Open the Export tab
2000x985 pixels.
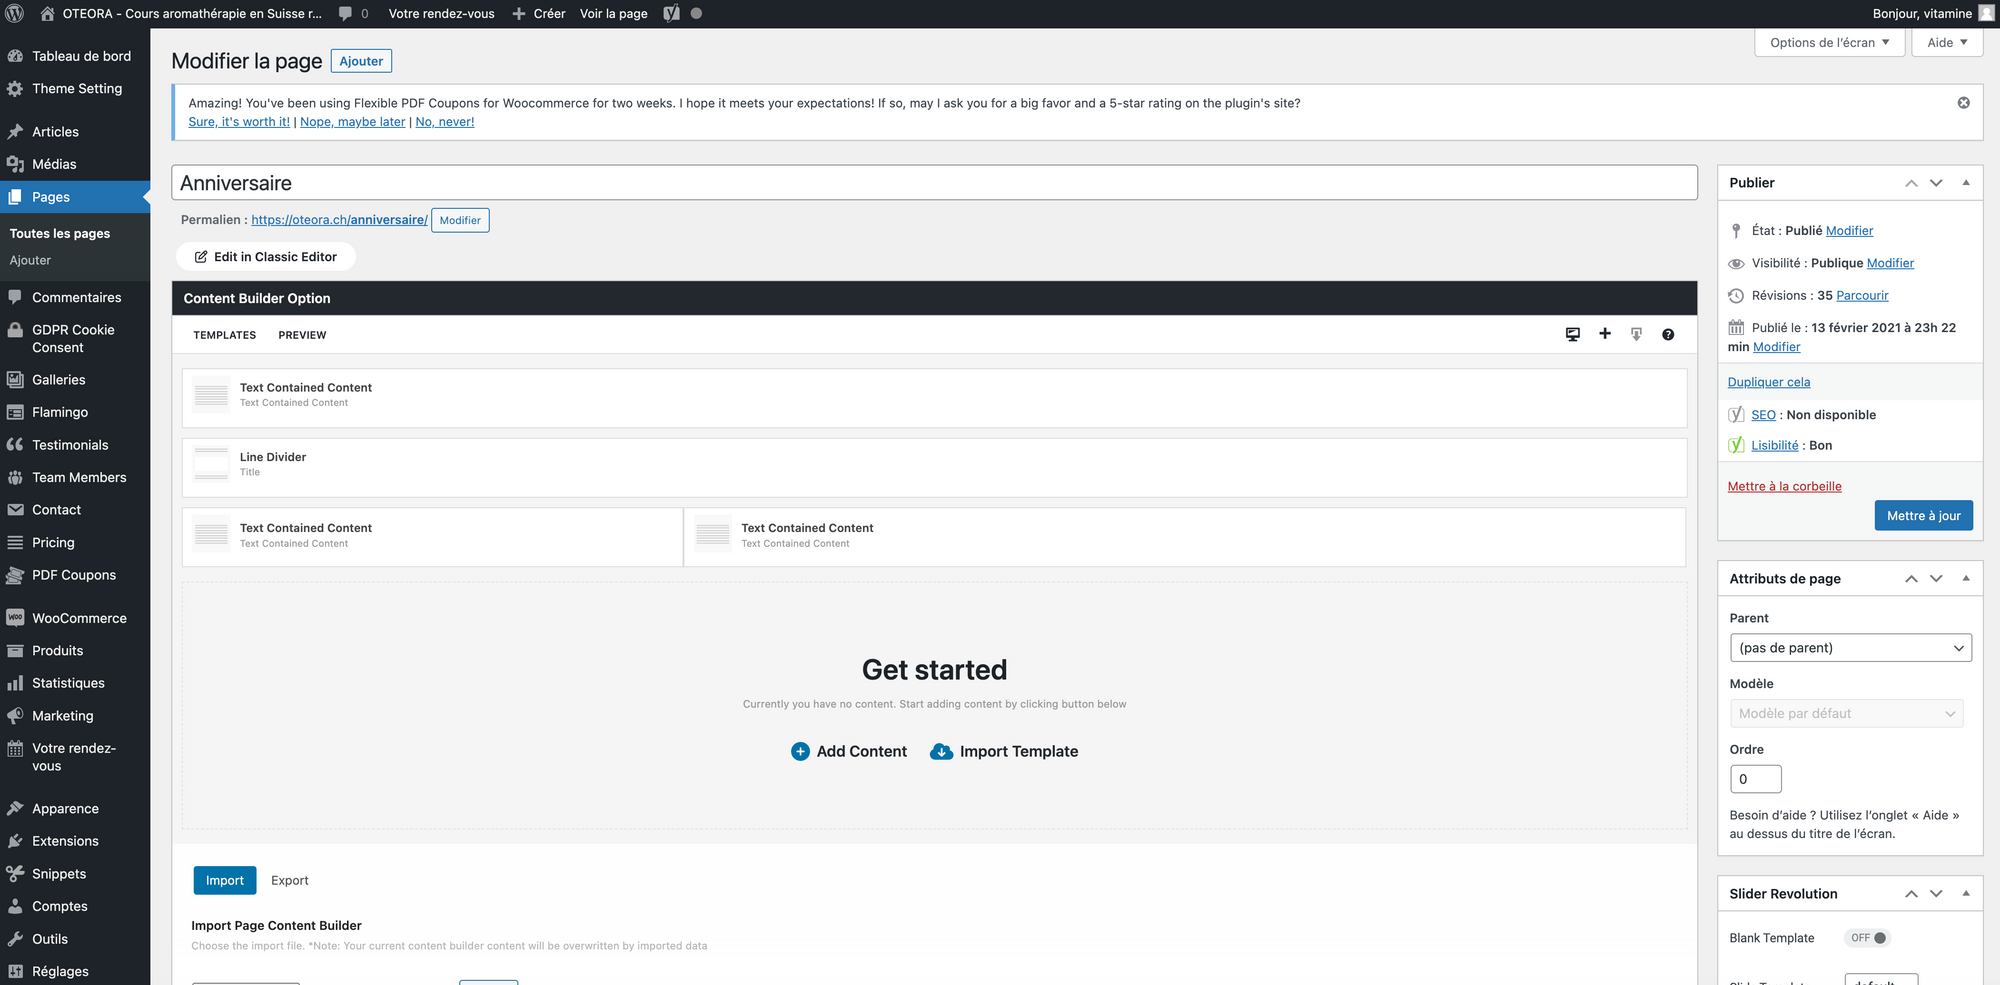pos(290,880)
